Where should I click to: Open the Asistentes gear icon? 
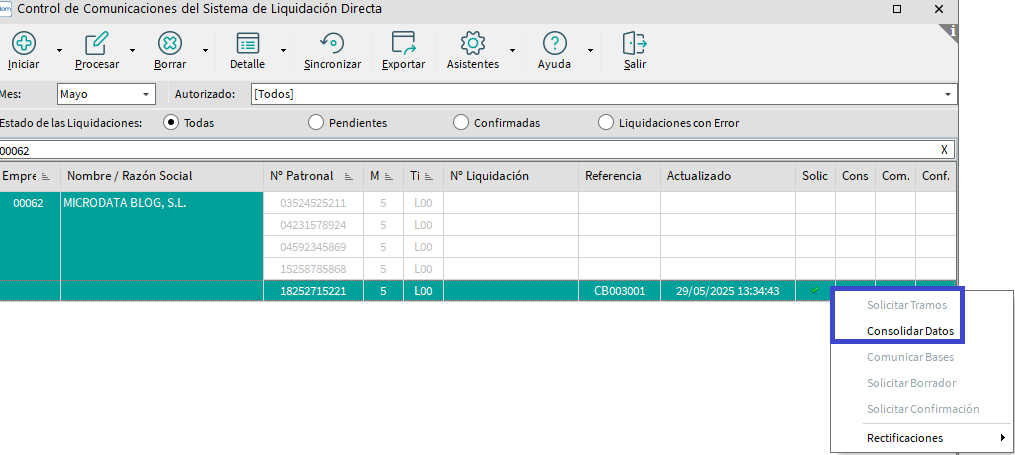click(x=472, y=44)
